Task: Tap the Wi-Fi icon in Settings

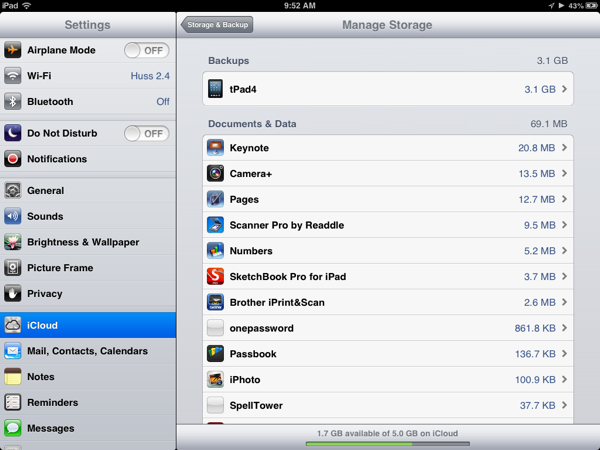Action: 13,76
